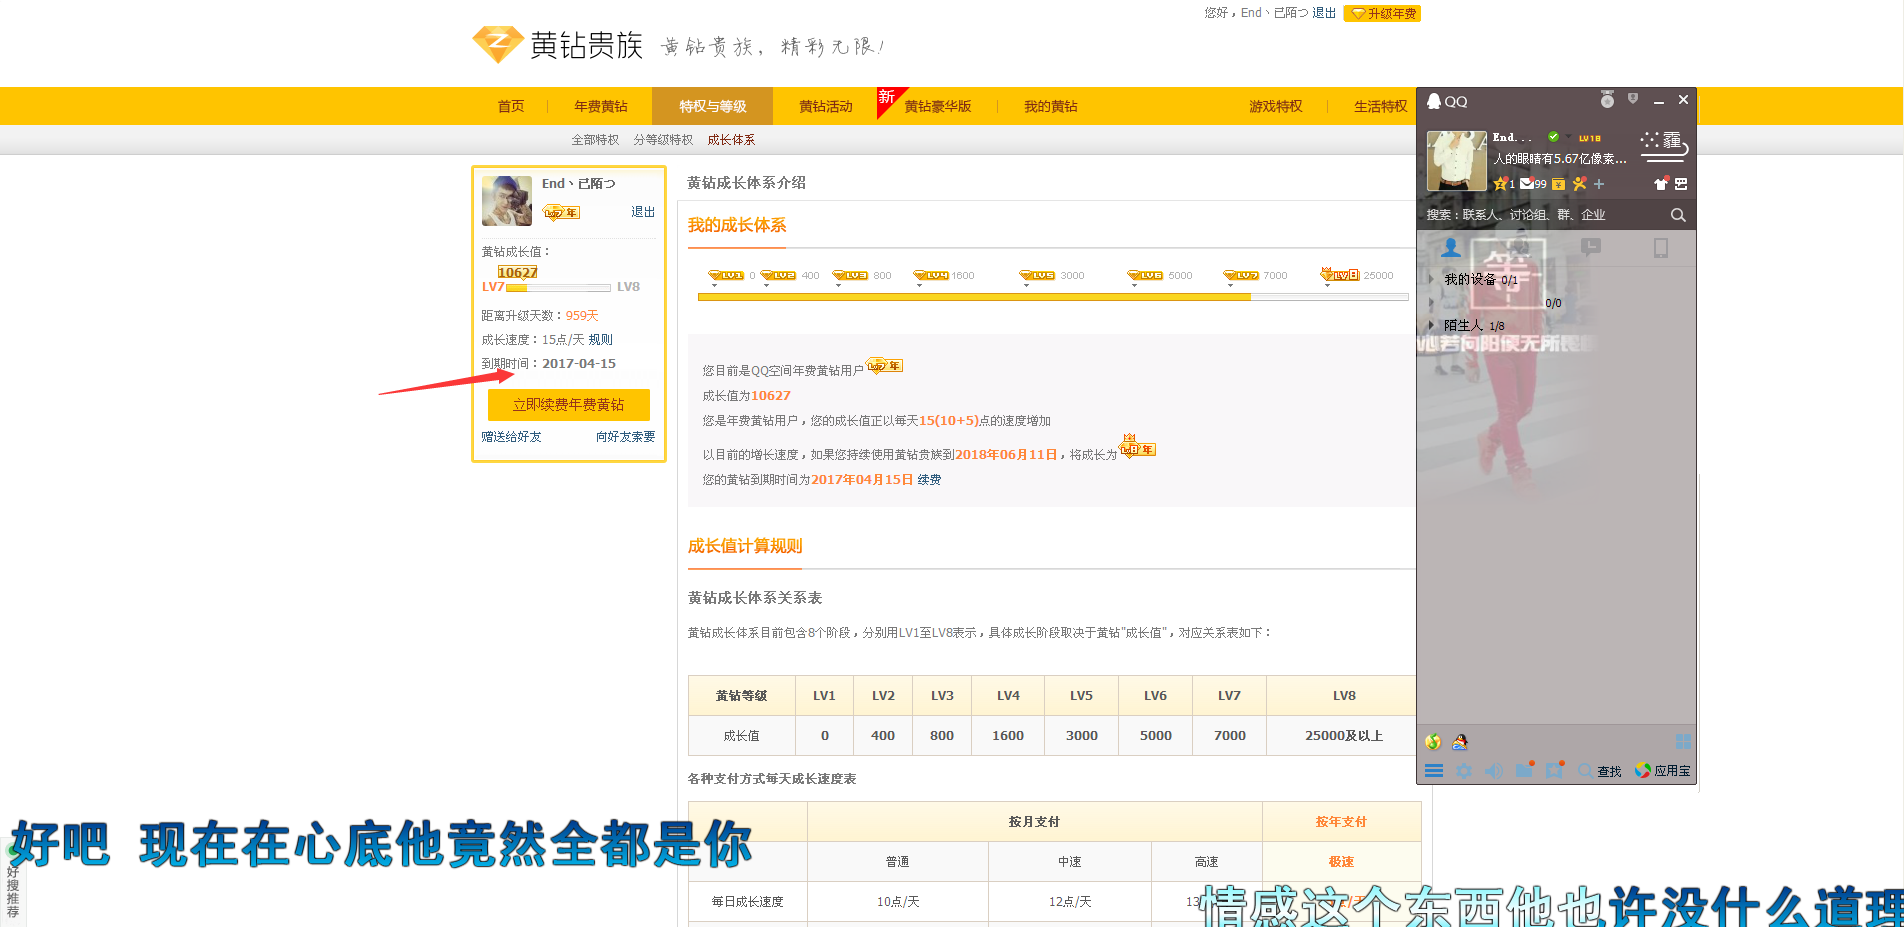Image resolution: width=1904 pixels, height=927 pixels.
Task: Open QQ game penguin app icon
Action: tap(1460, 742)
